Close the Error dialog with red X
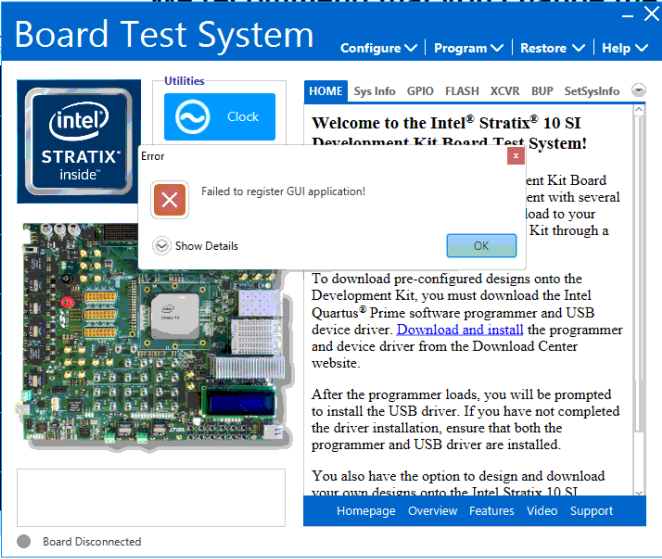This screenshot has height=559, width=662. tap(515, 156)
